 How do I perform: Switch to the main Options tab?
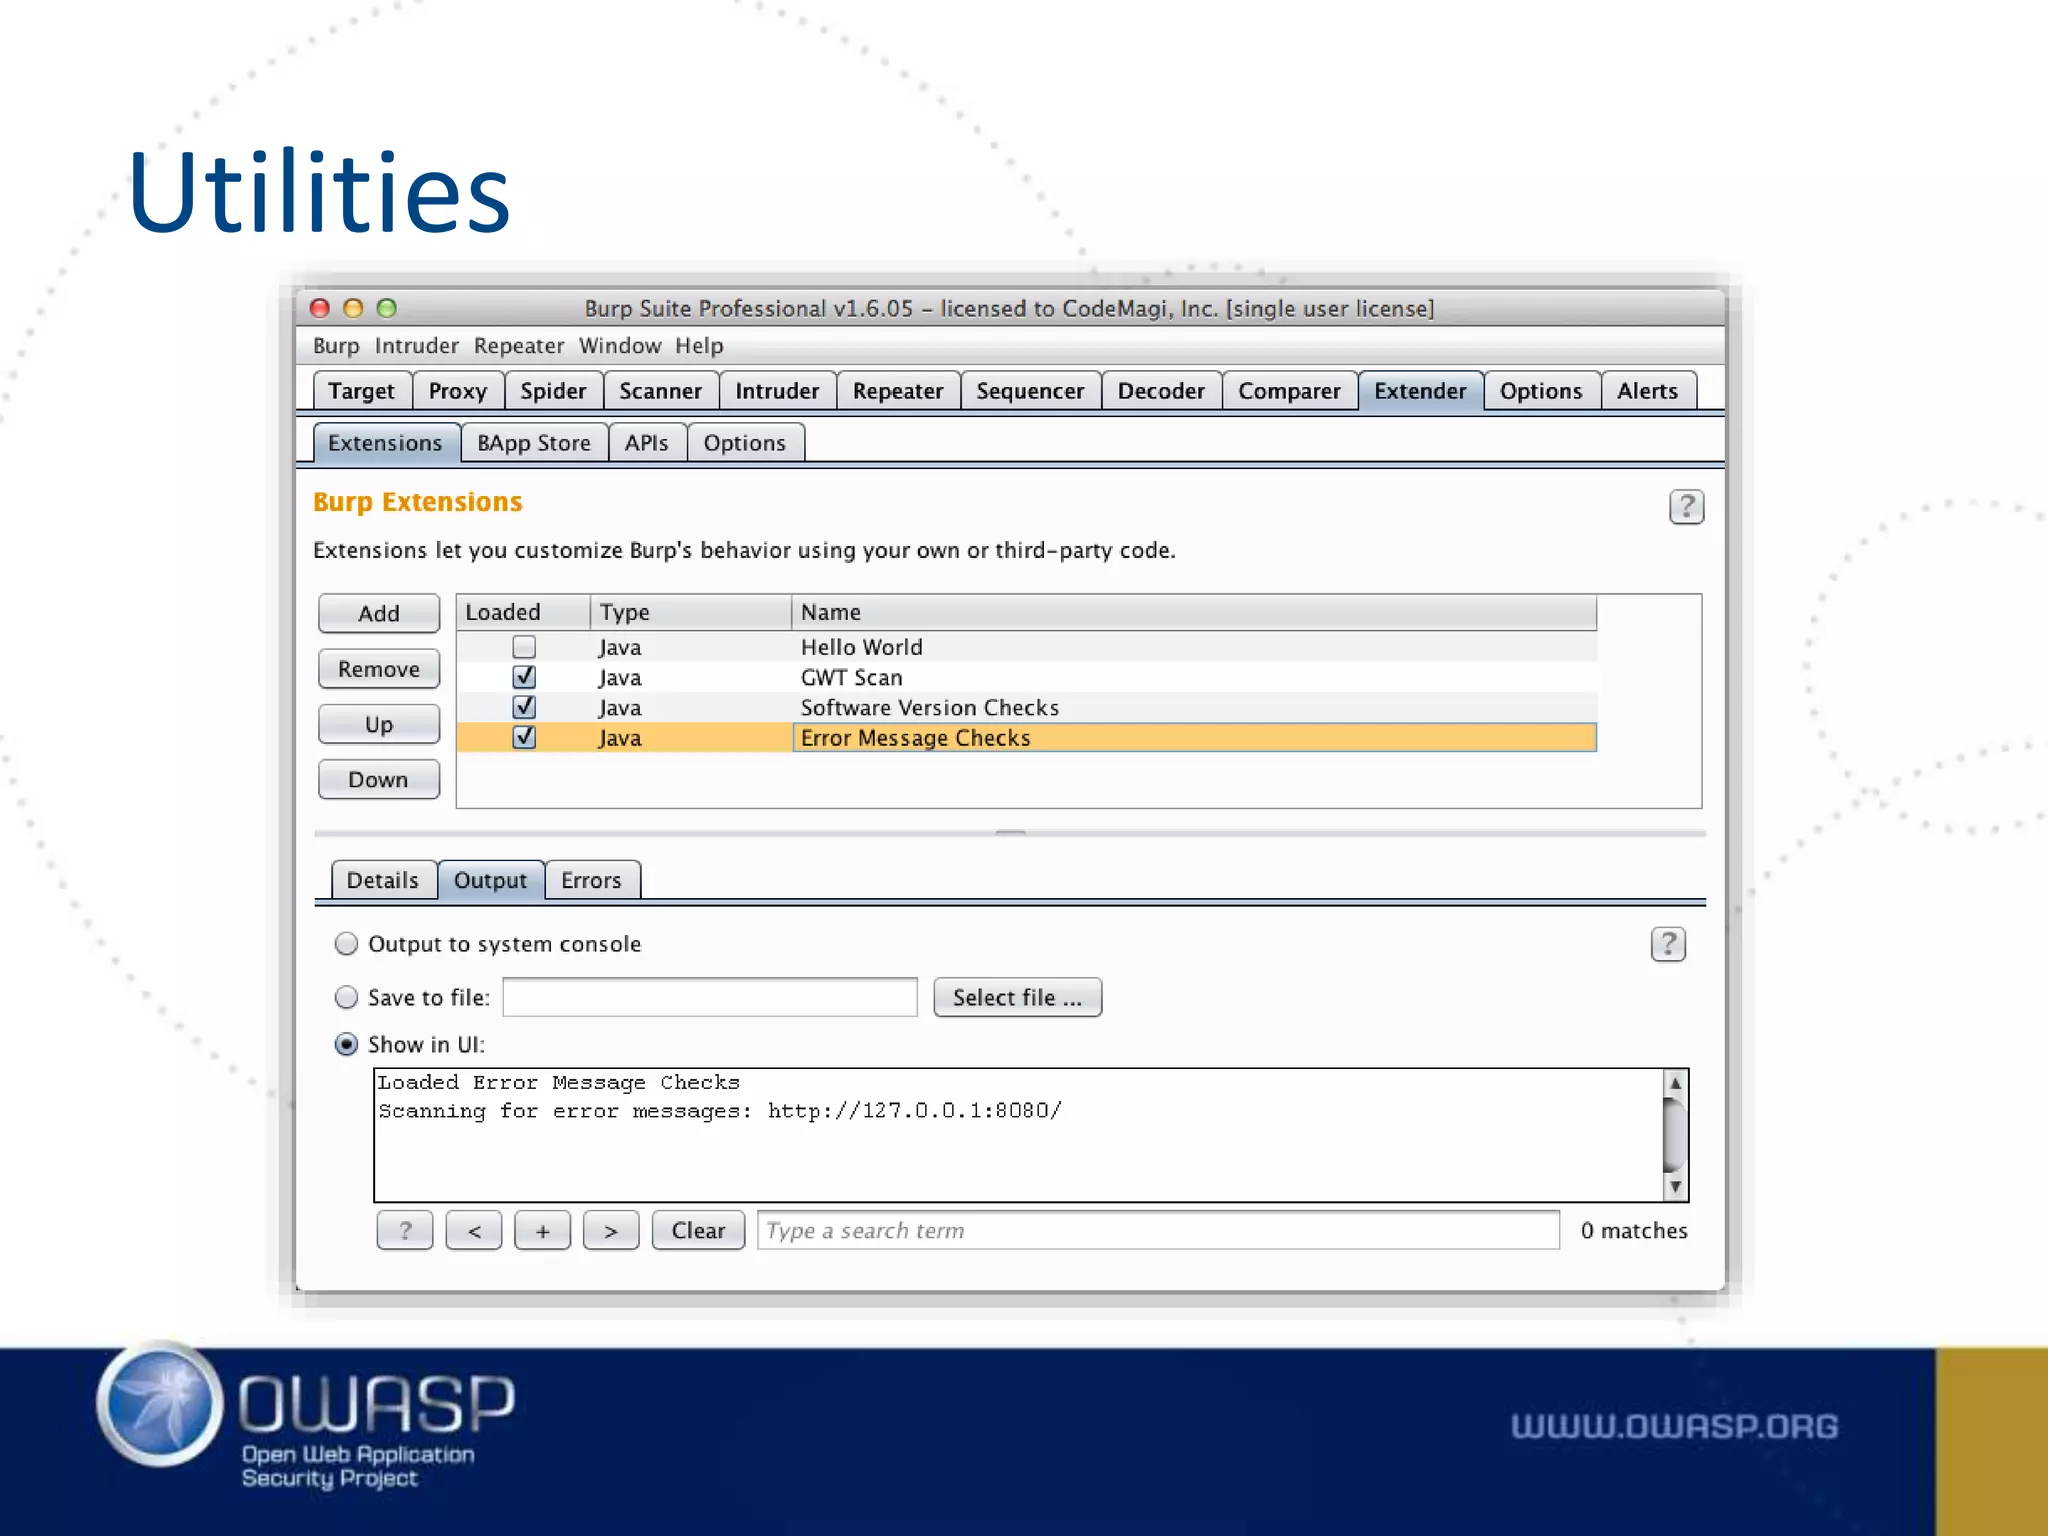(1541, 391)
